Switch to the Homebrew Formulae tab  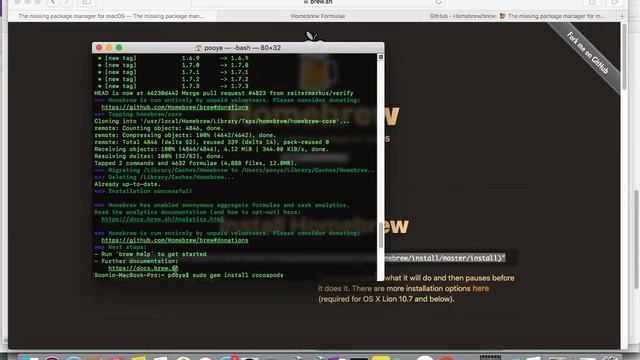[318, 16]
